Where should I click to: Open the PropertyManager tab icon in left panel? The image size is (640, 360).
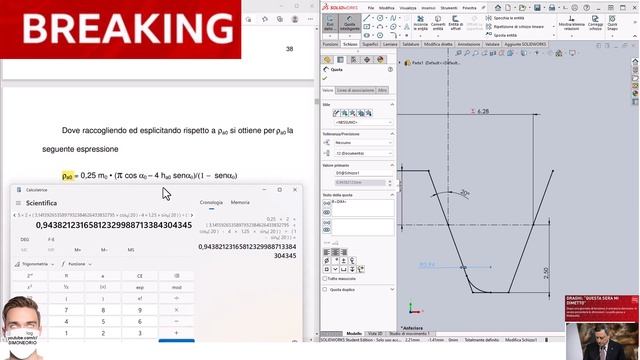click(340, 60)
